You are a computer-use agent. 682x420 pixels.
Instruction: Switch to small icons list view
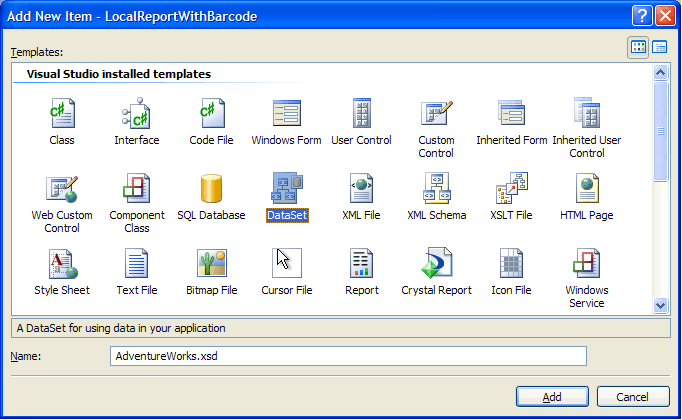(660, 47)
